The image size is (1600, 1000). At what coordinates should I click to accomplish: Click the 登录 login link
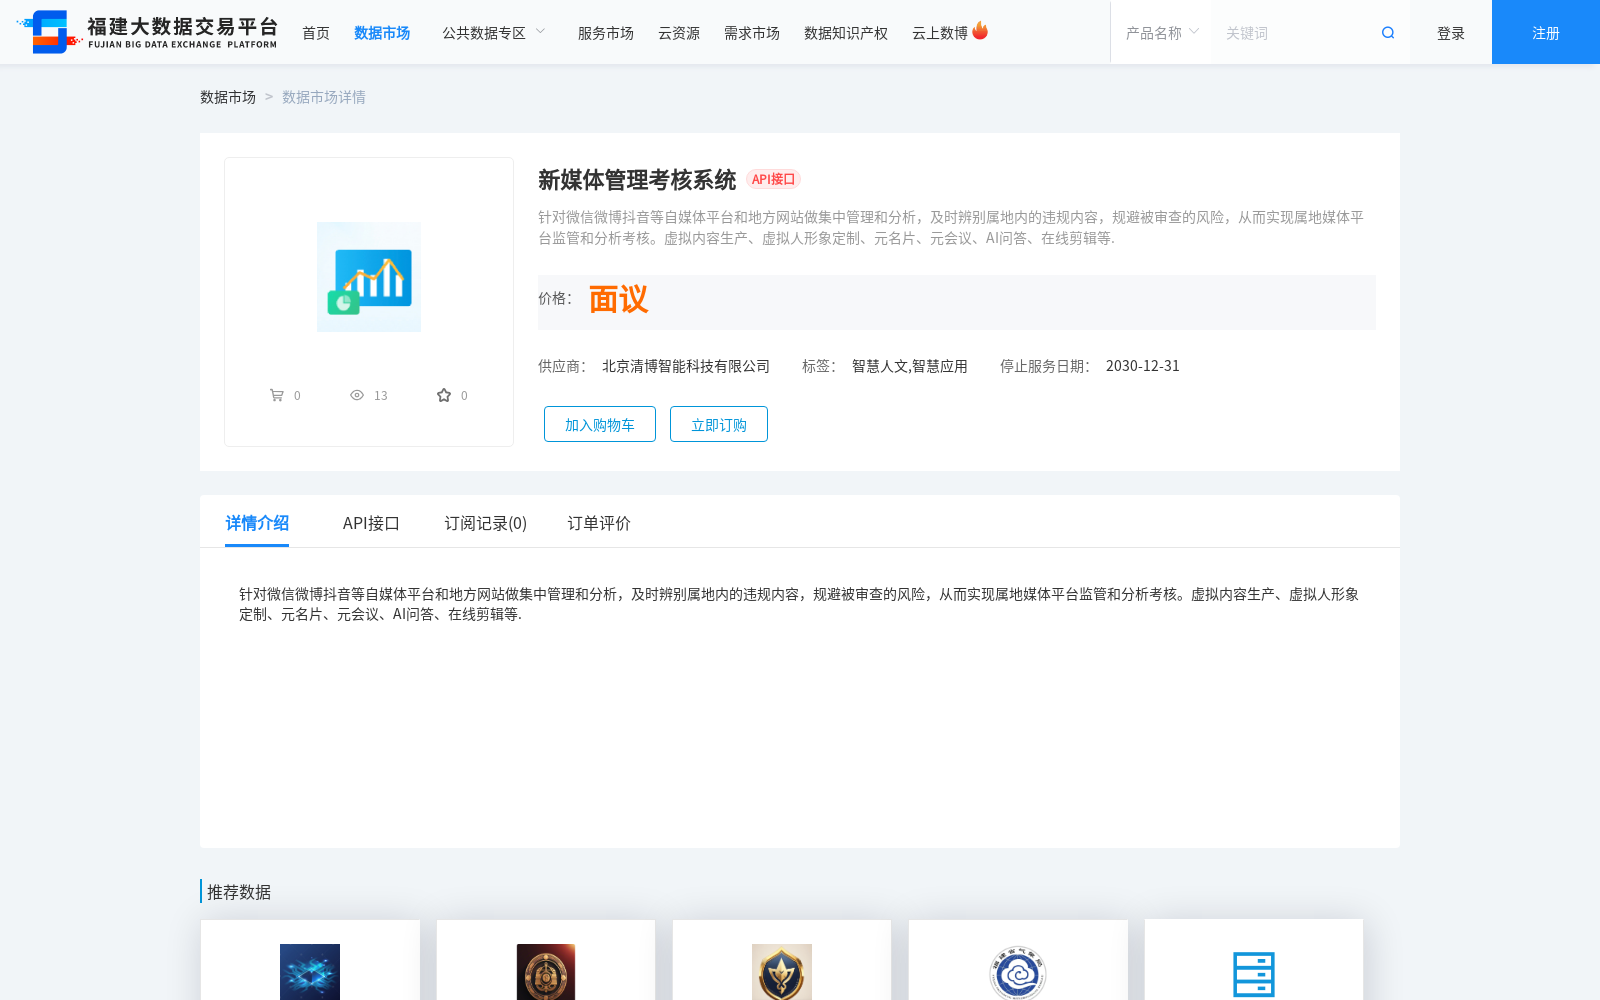coord(1450,33)
